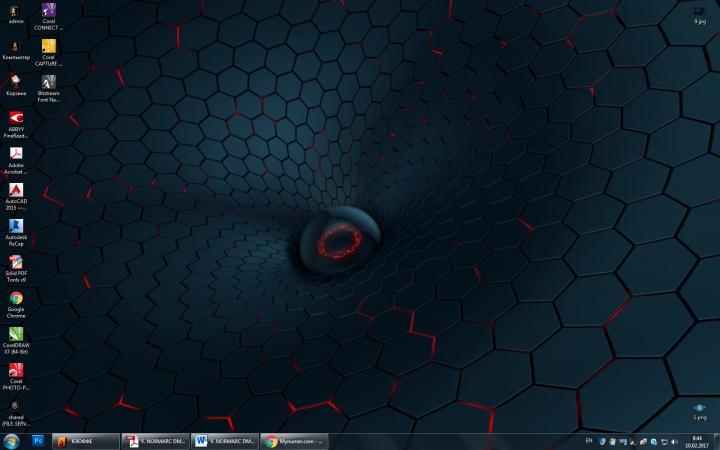The image size is (720, 450).
Task: Switch to the Chrome Mynumer.com taskbar window
Action: tap(294, 442)
